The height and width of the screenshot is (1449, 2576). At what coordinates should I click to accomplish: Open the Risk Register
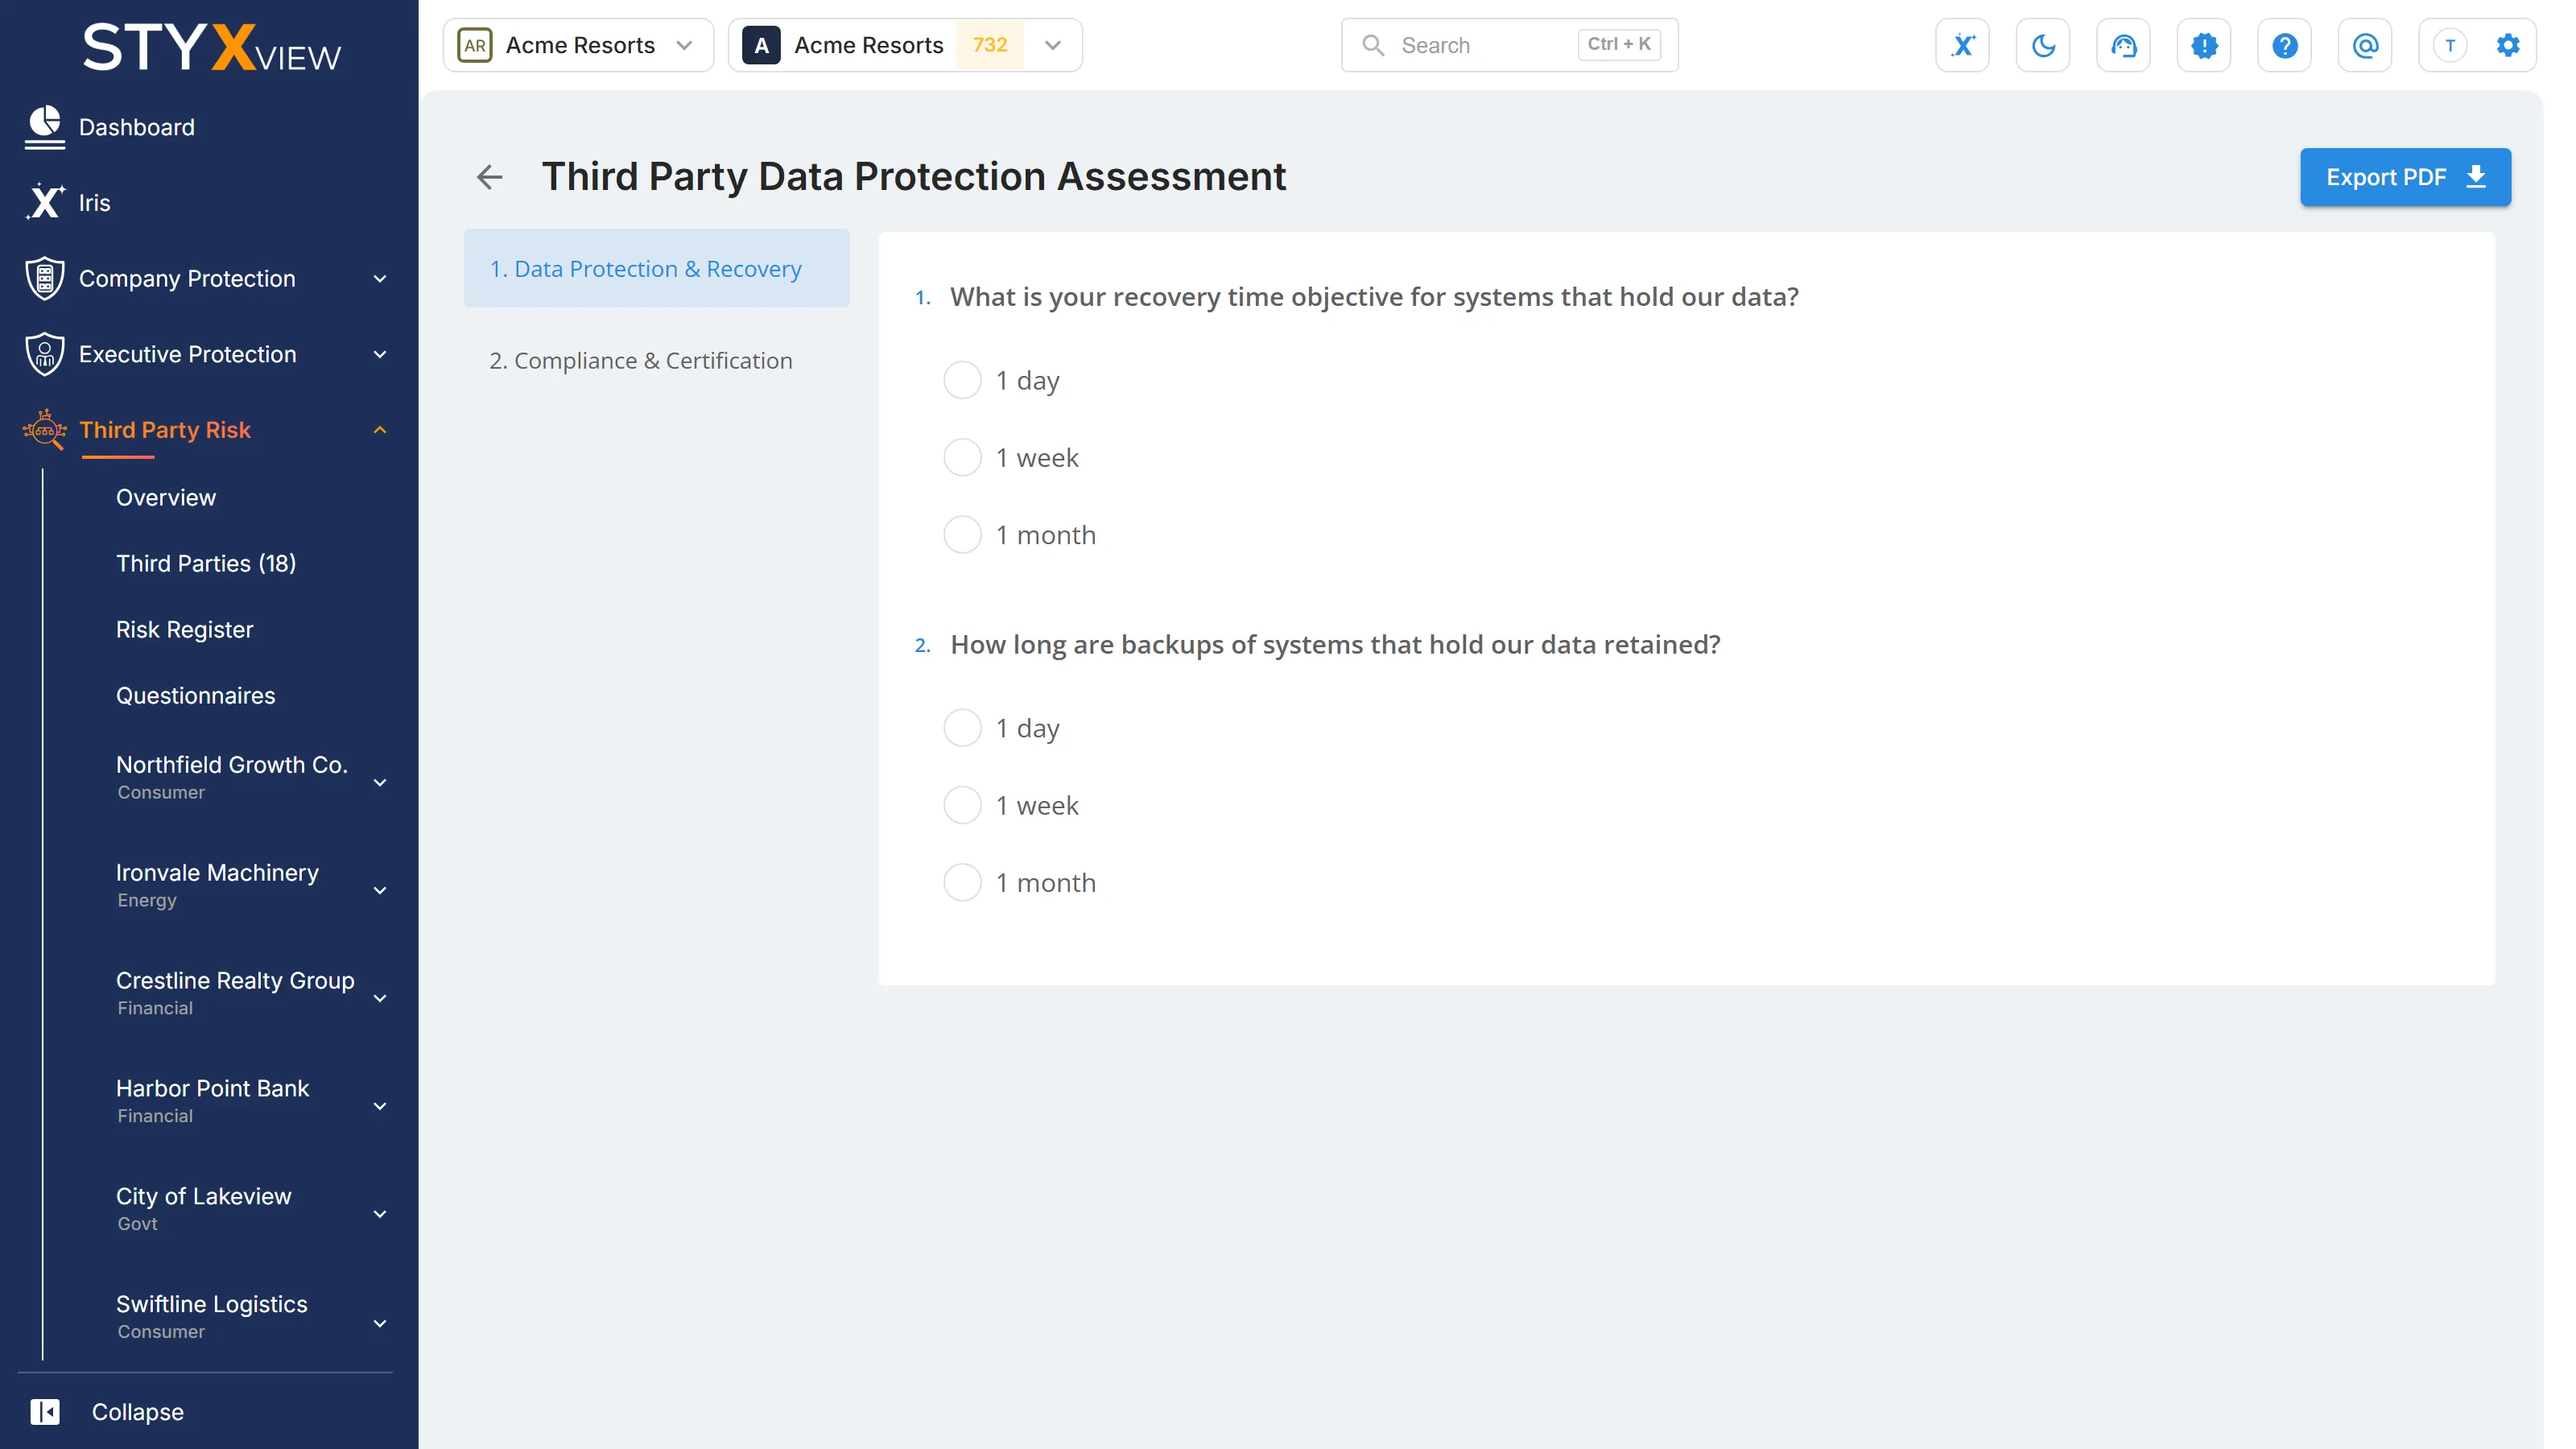tap(185, 629)
